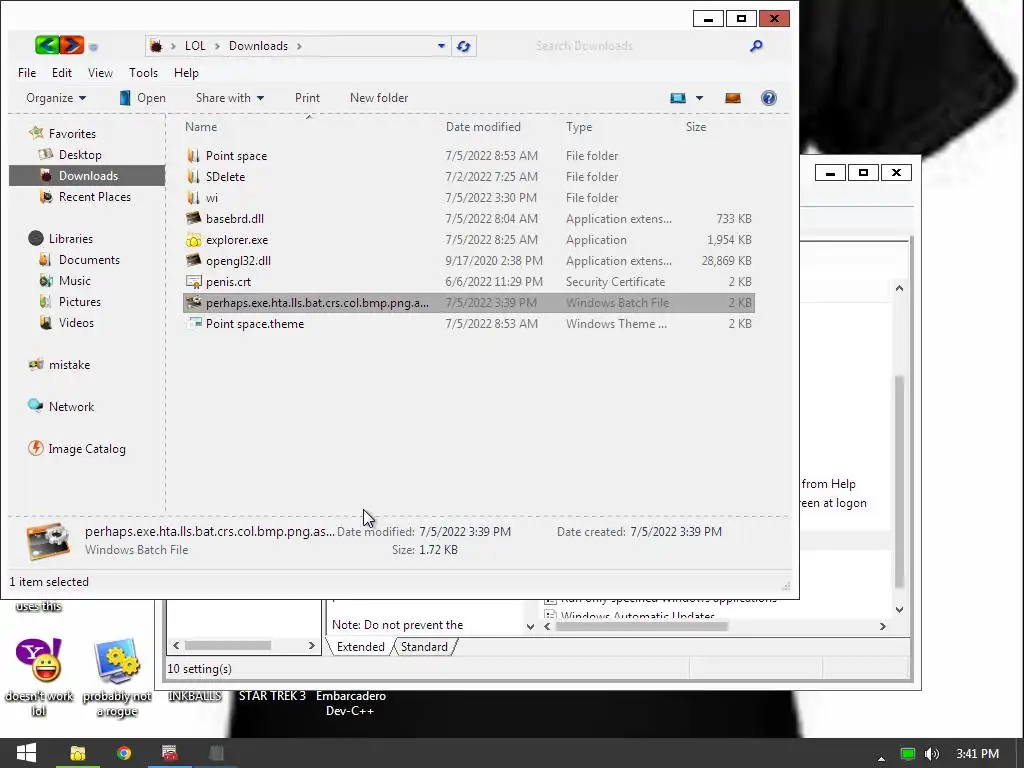The image size is (1024, 768).
Task: Click the Open toolbar button
Action: [142, 98]
